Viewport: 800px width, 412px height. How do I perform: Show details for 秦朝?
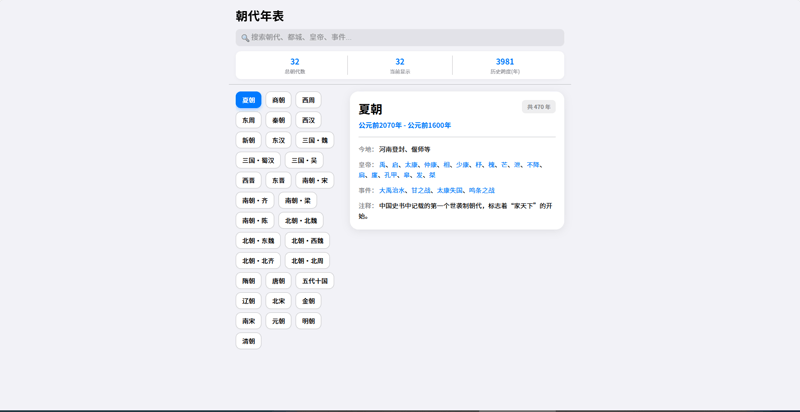[x=279, y=120]
